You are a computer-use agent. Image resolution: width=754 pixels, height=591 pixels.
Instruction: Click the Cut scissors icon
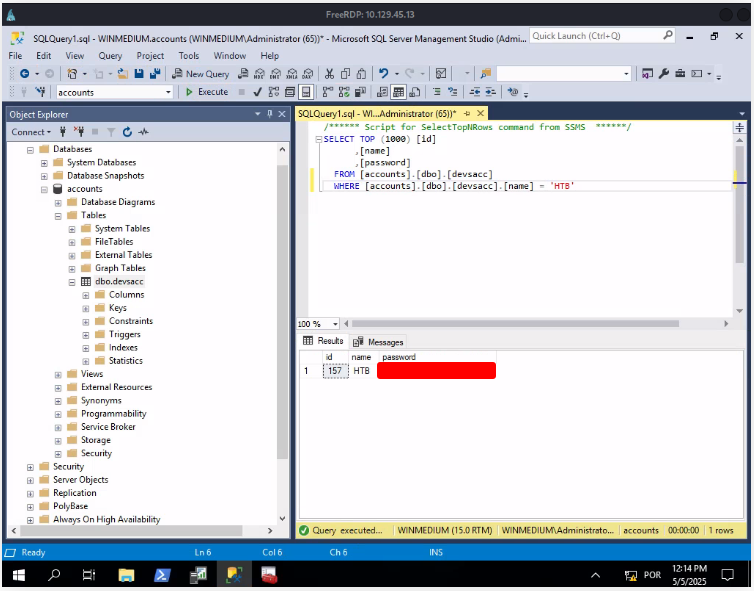329,74
